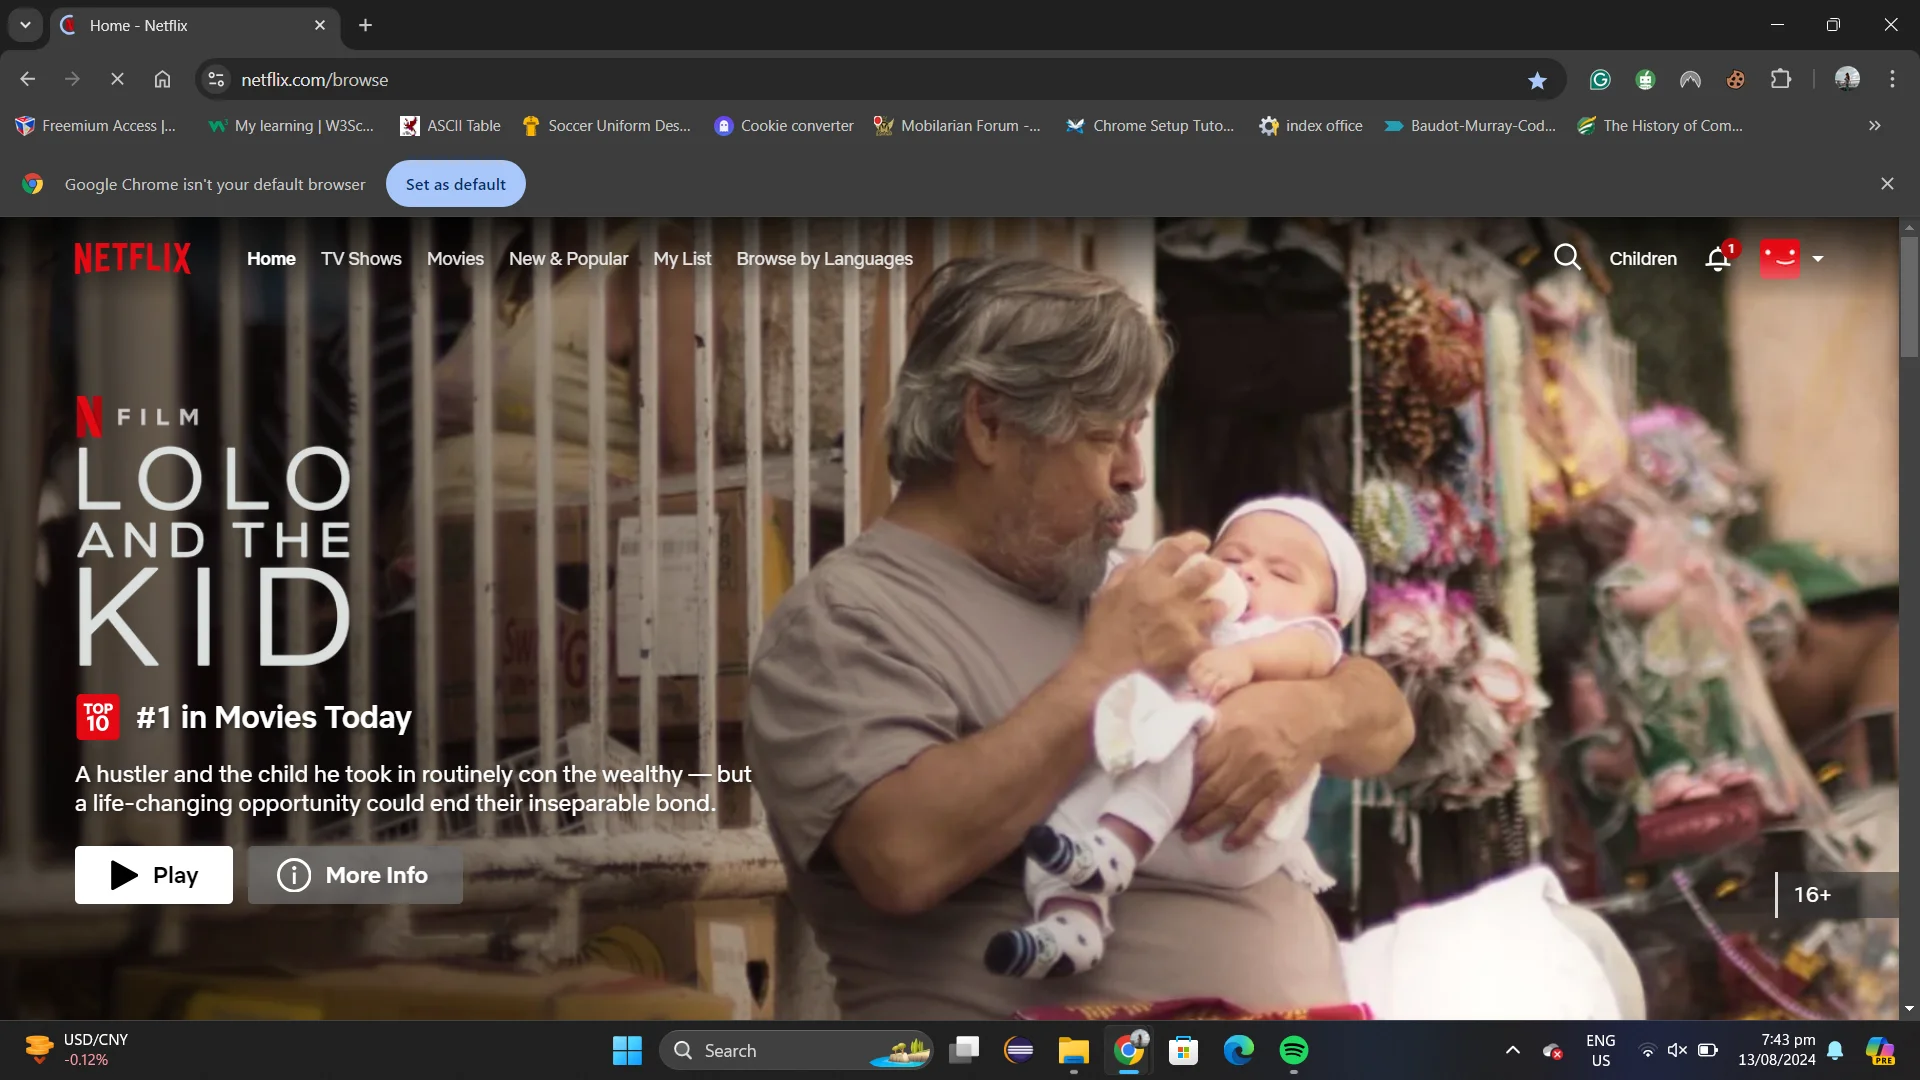
Task: Open Chrome Setup Tutorial bookmark
Action: pos(1150,126)
